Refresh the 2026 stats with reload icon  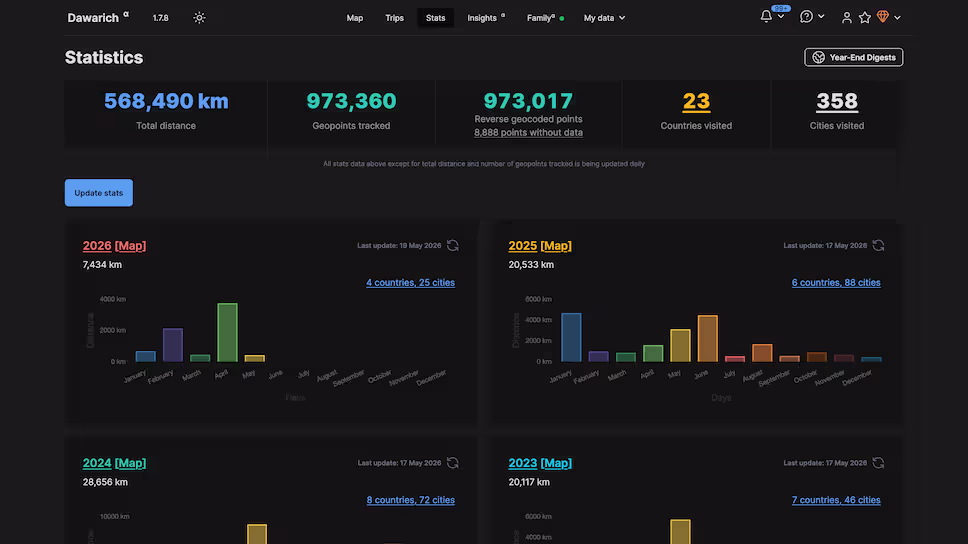pos(453,246)
